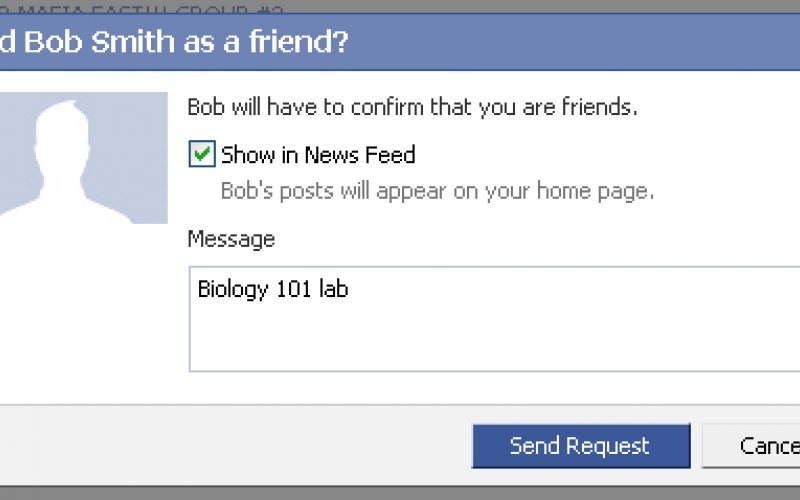Click 'Bob will have to confirm' text

click(412, 107)
